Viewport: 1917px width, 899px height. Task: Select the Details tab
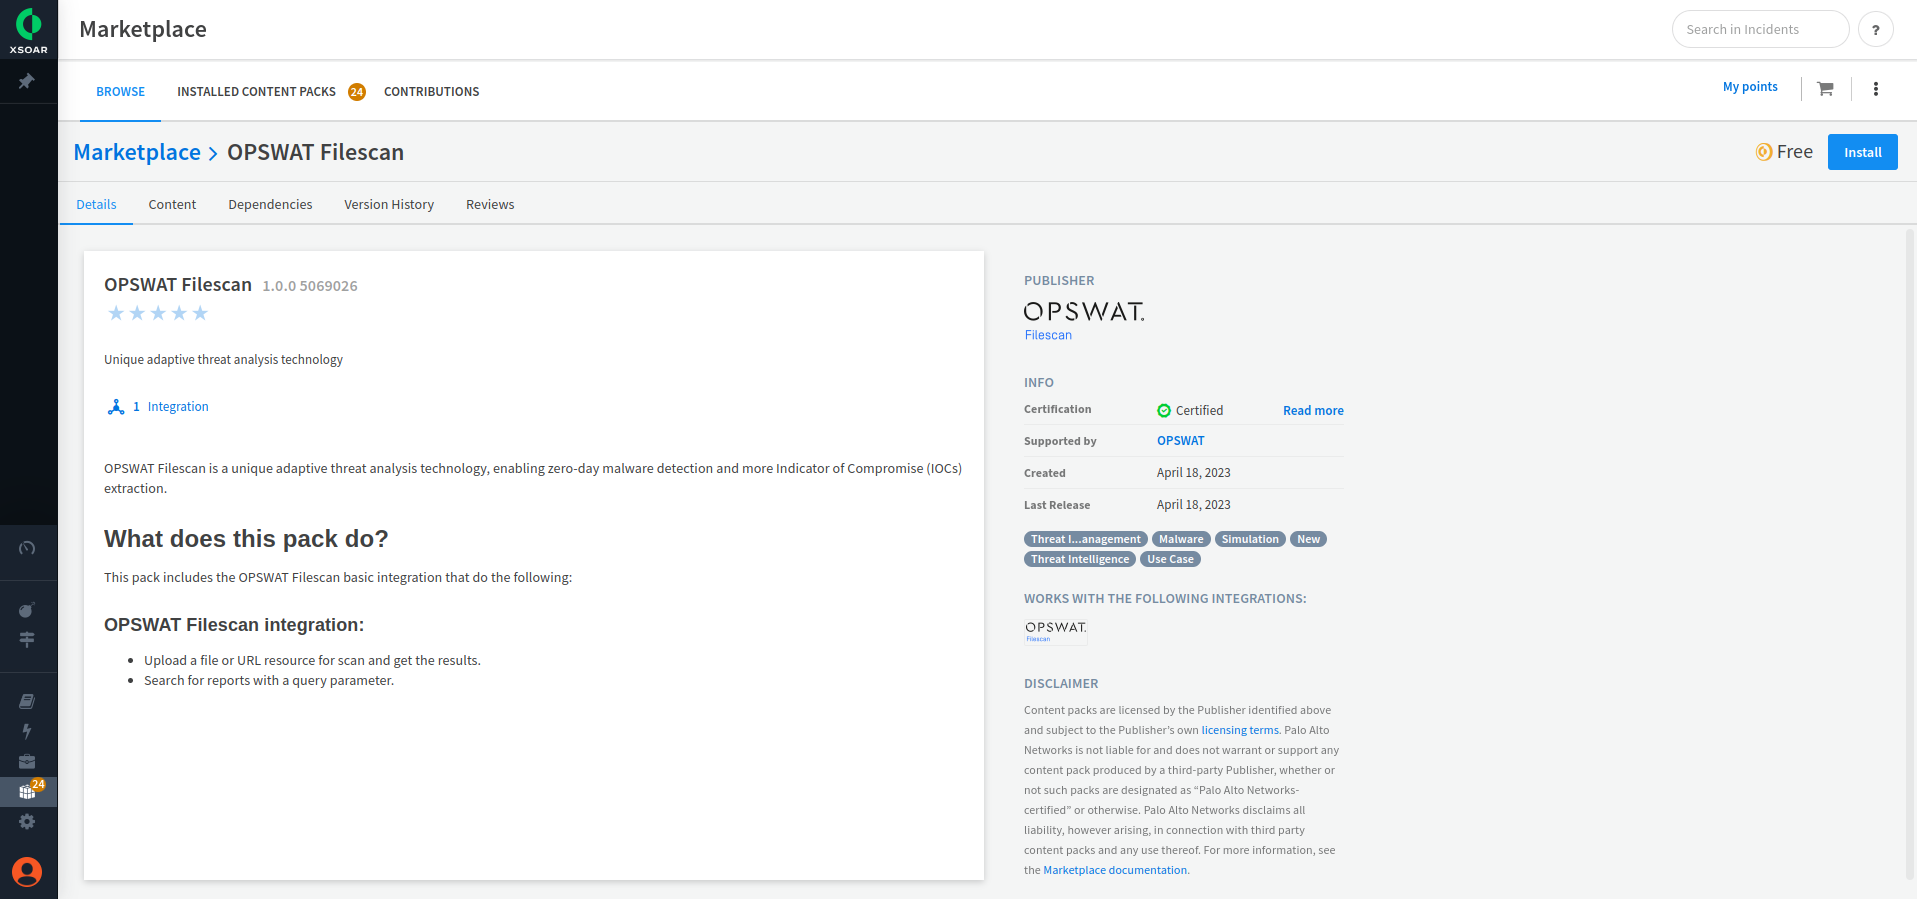(96, 204)
